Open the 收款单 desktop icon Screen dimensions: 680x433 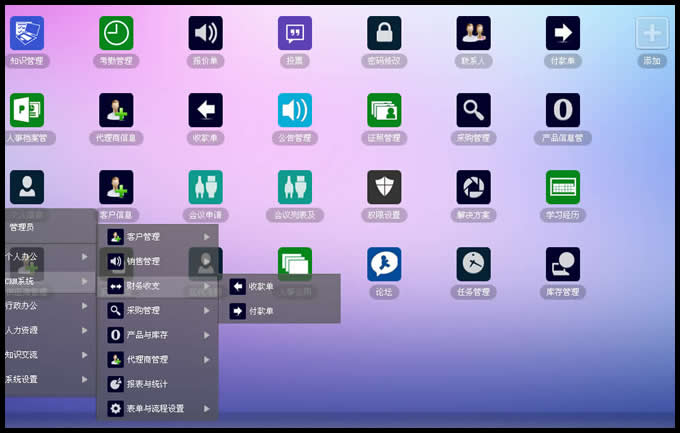click(206, 110)
